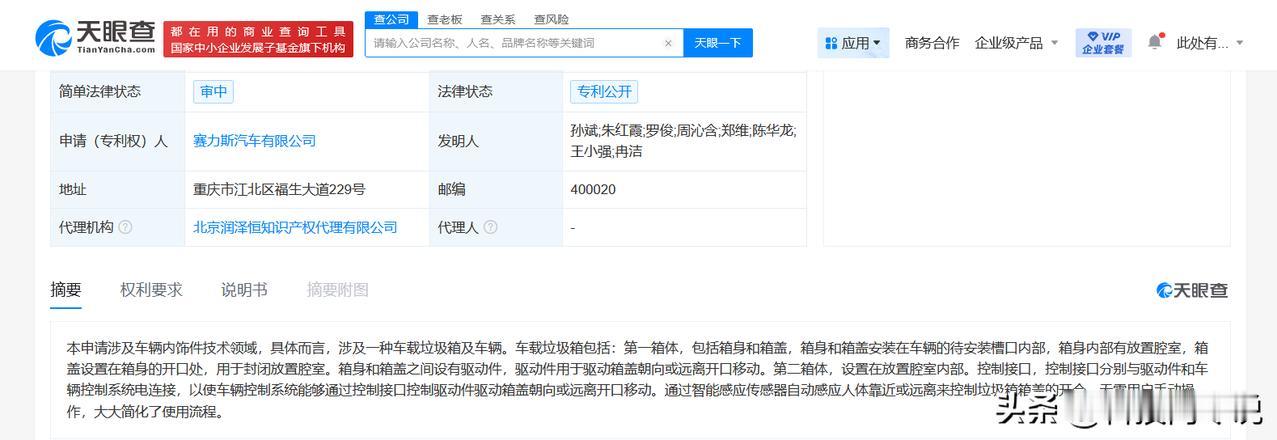
Task: Expand the user account dropdown 此处有...
Action: pos(1210,43)
